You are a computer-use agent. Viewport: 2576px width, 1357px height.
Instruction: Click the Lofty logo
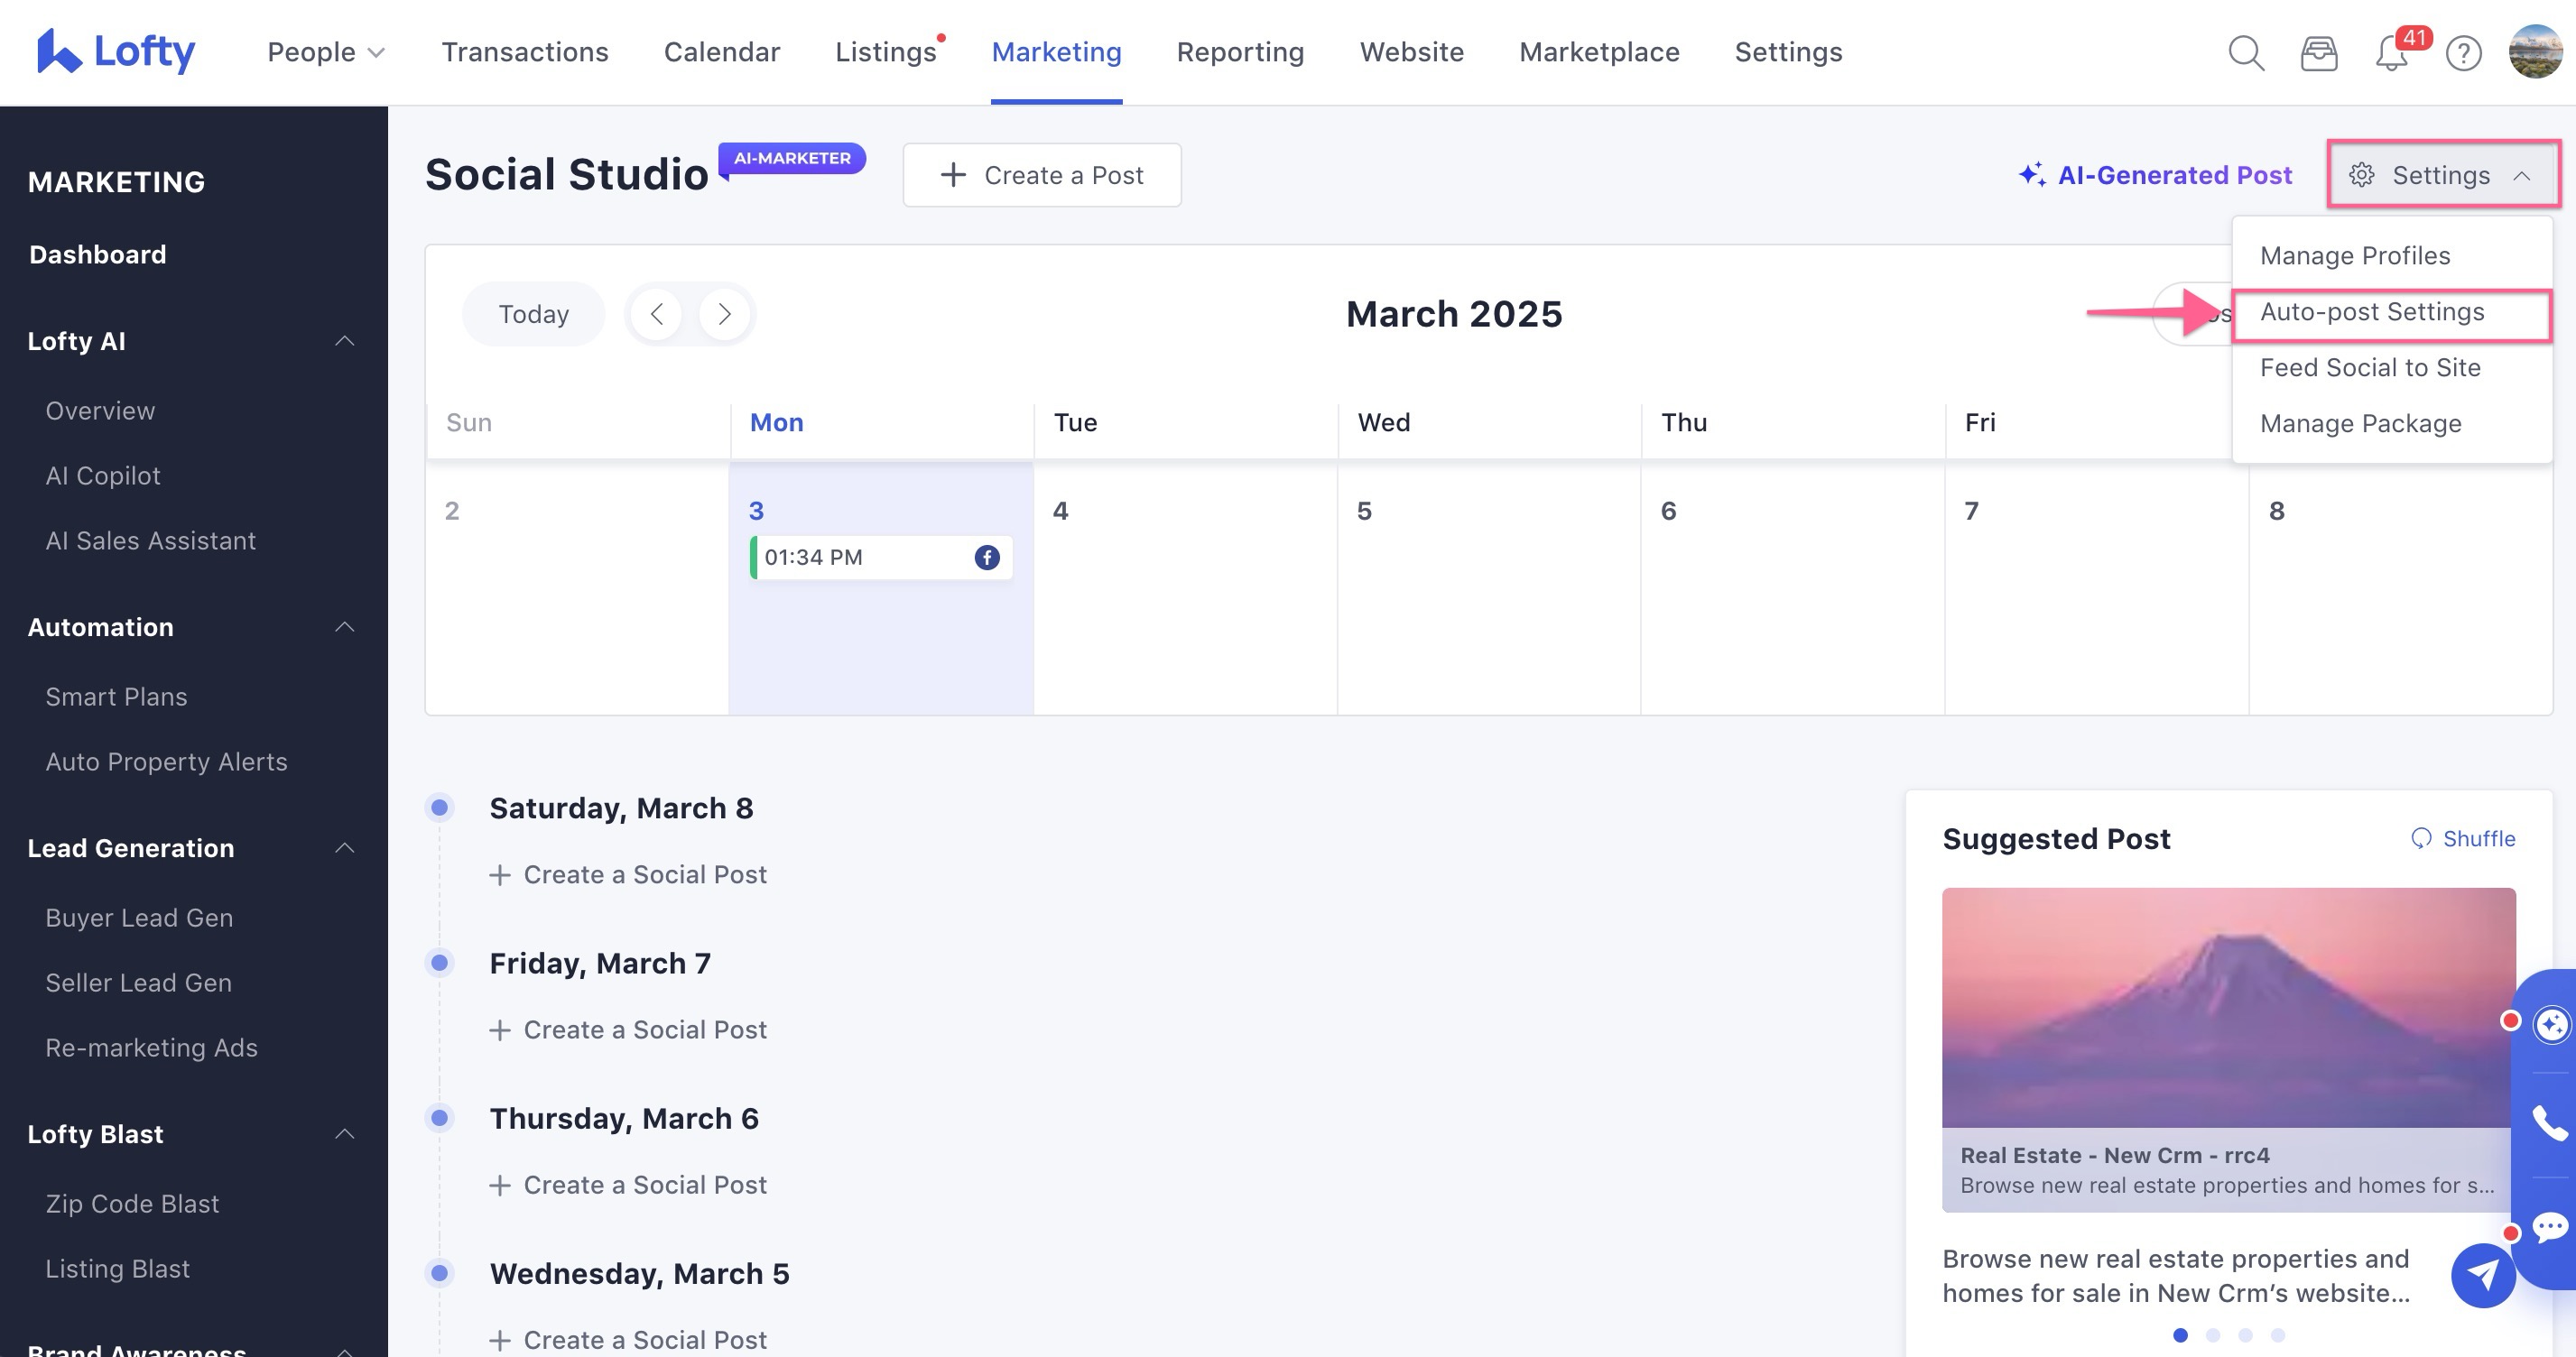115,51
